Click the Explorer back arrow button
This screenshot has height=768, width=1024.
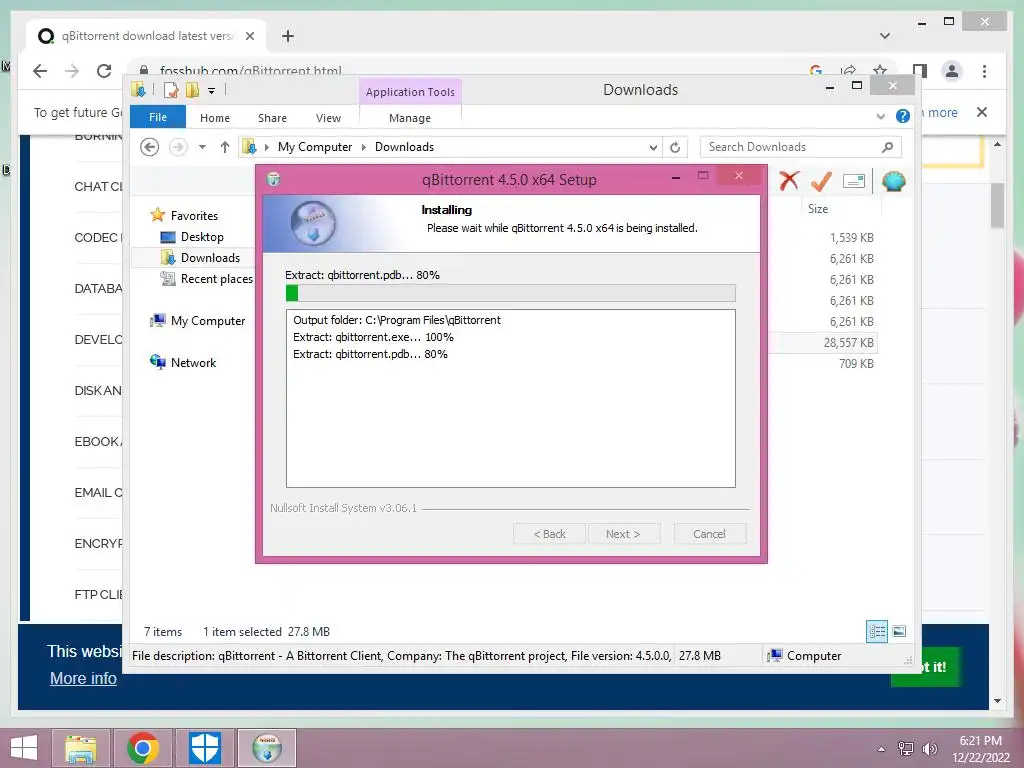(150, 147)
